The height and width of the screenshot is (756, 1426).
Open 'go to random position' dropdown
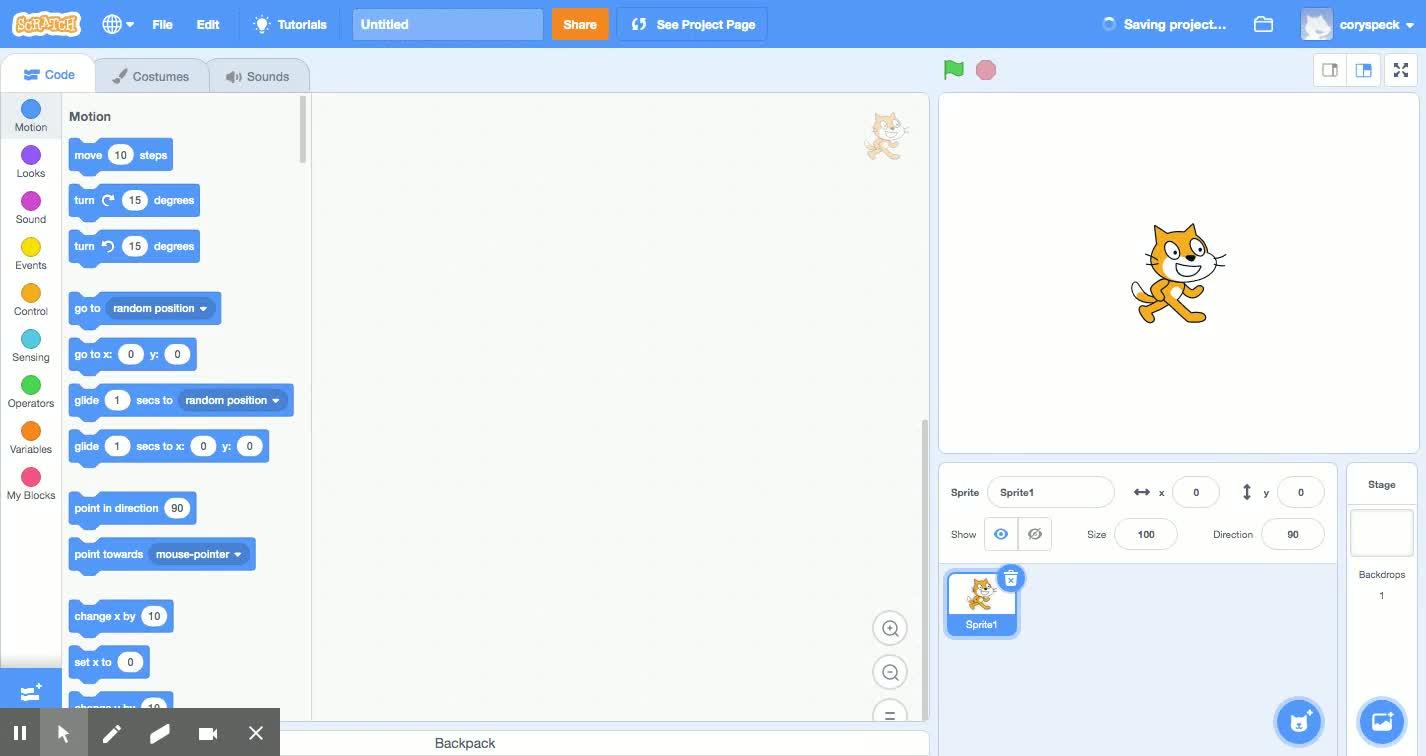click(160, 308)
